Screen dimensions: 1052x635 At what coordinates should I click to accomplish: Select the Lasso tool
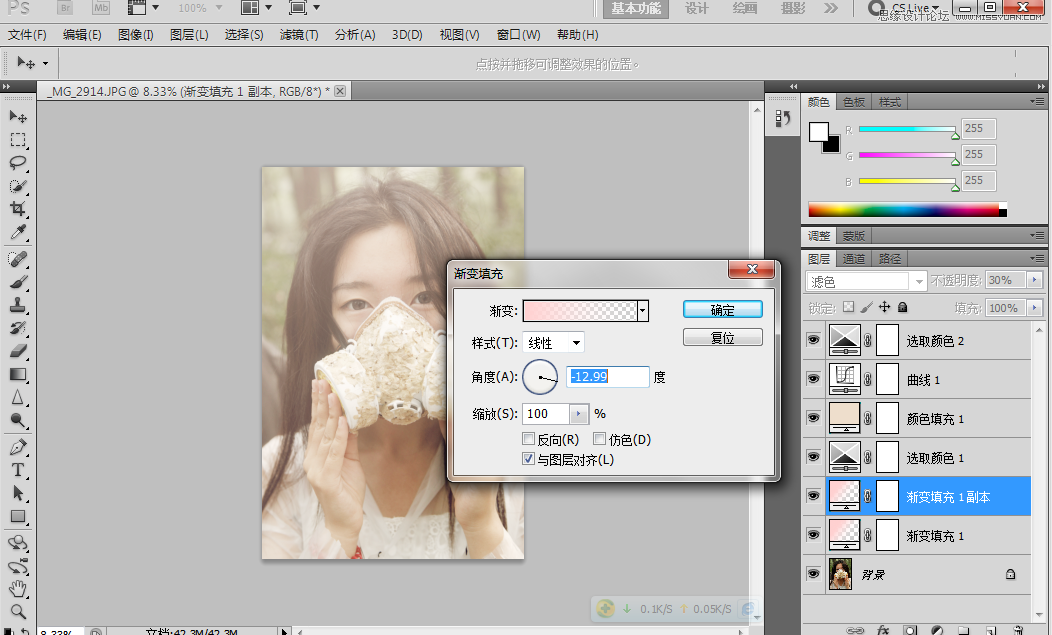(18, 162)
